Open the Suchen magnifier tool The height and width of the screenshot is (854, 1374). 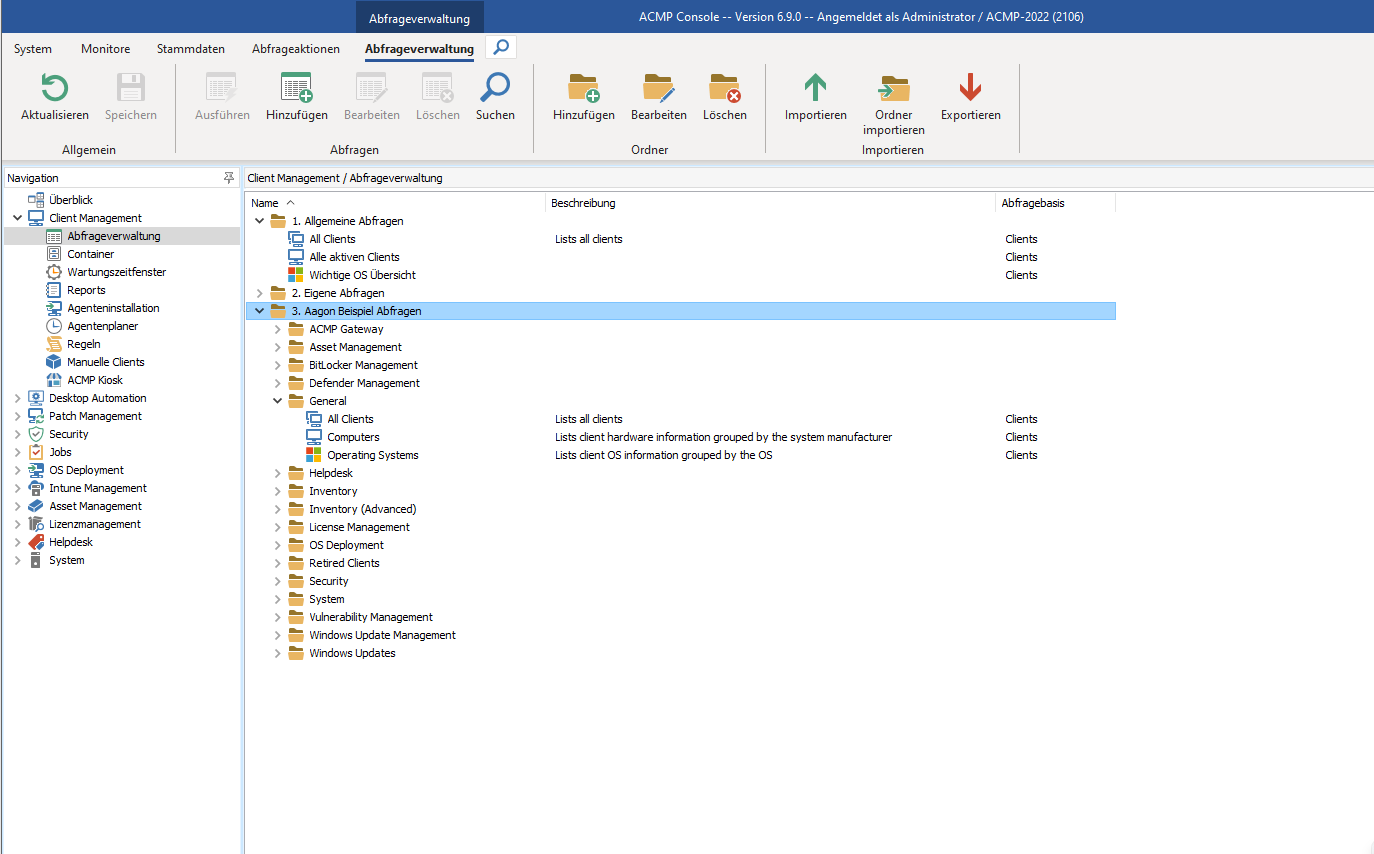495,89
